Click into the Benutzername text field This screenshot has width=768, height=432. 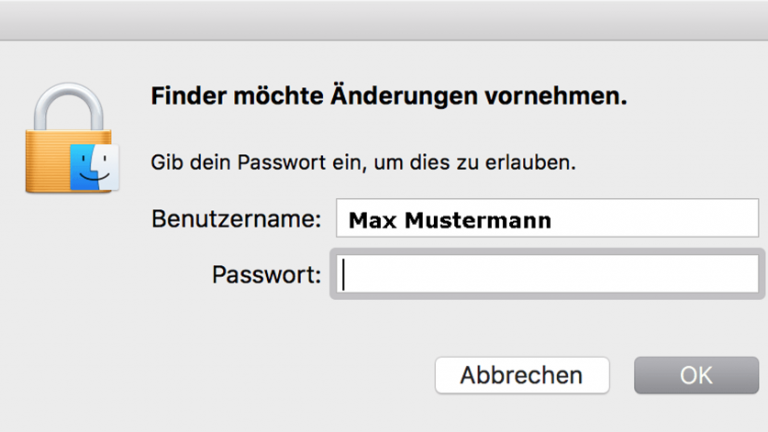tap(547, 220)
